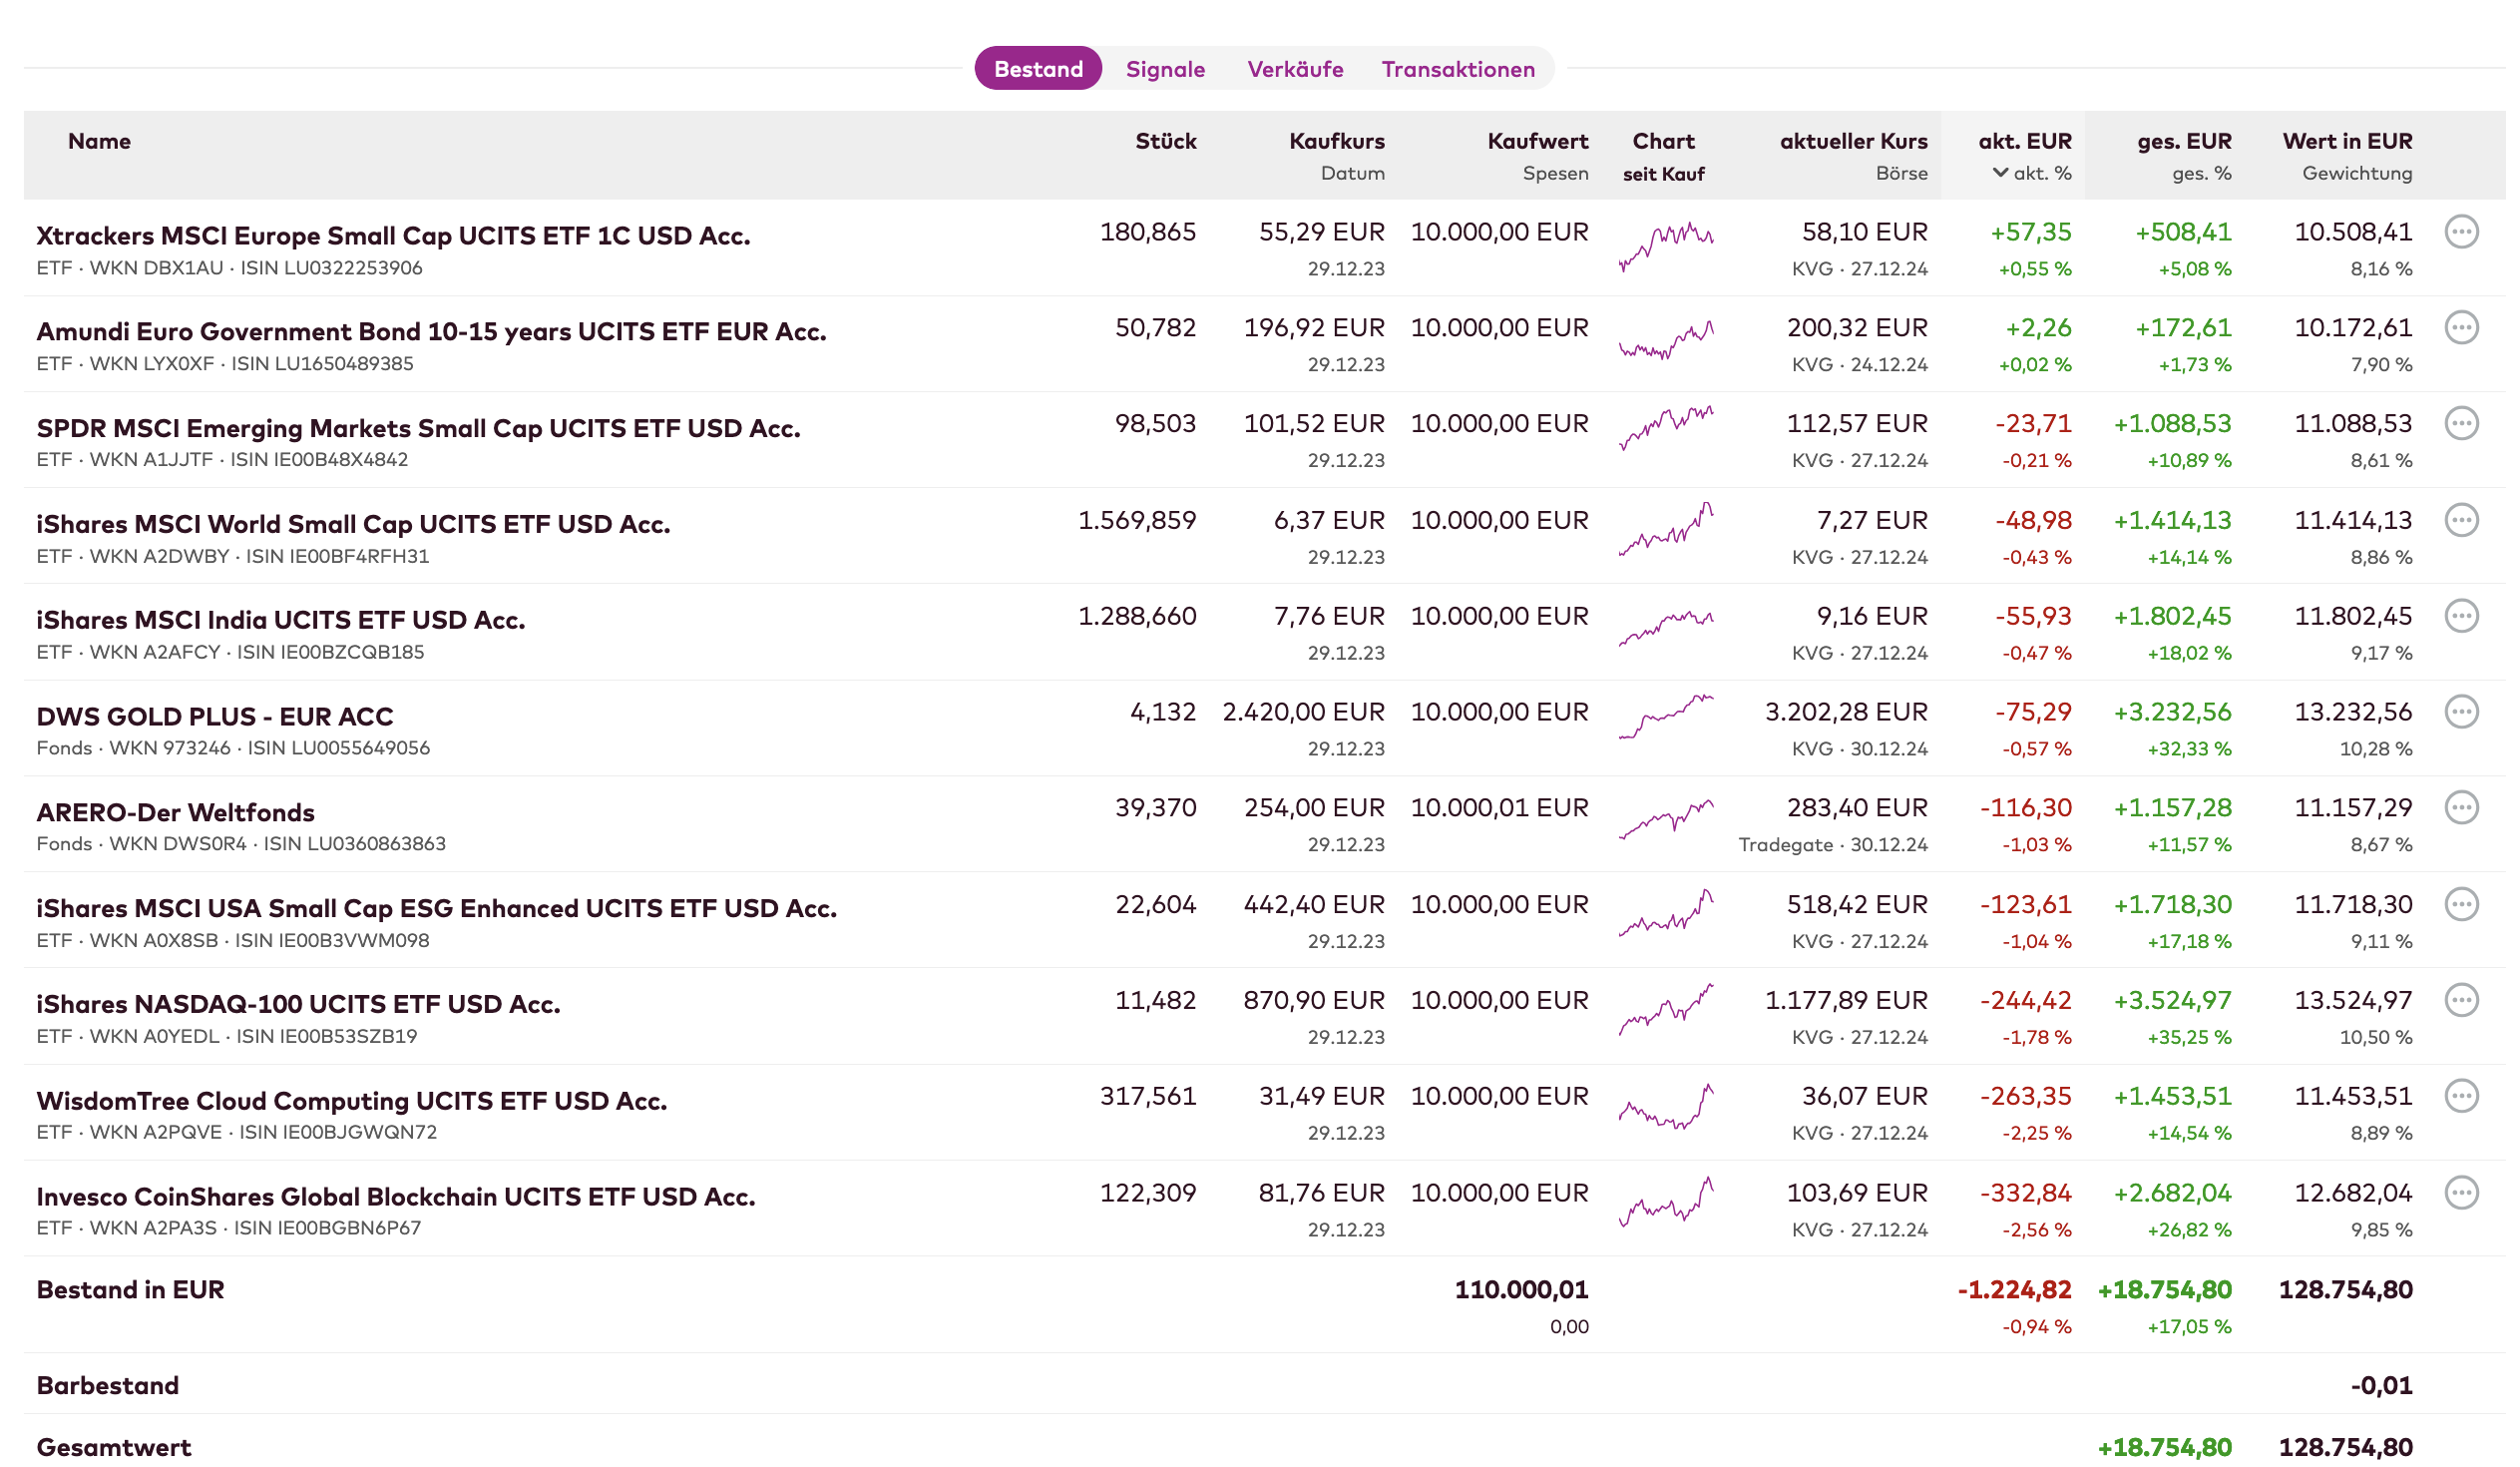Open options menu for Amundi Euro Government Bond
This screenshot has width=2520, height=1467.
pos(2460,328)
